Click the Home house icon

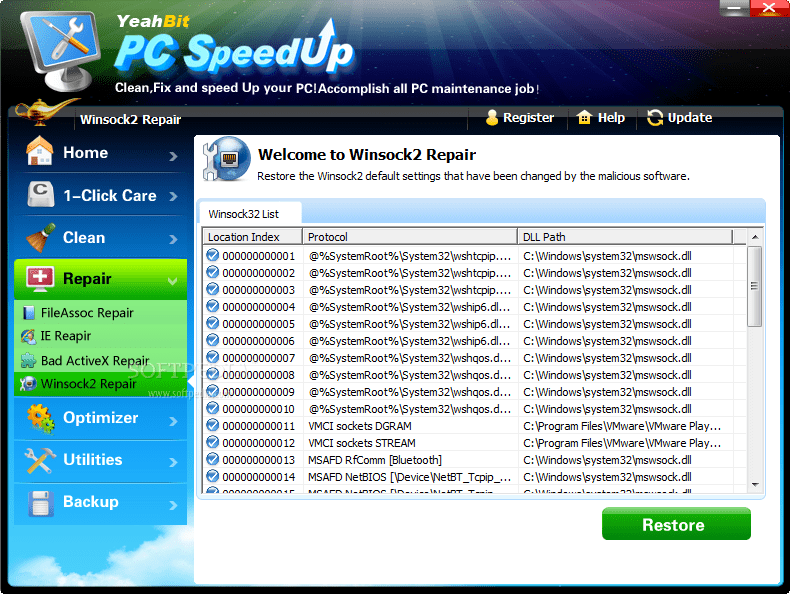coord(40,151)
